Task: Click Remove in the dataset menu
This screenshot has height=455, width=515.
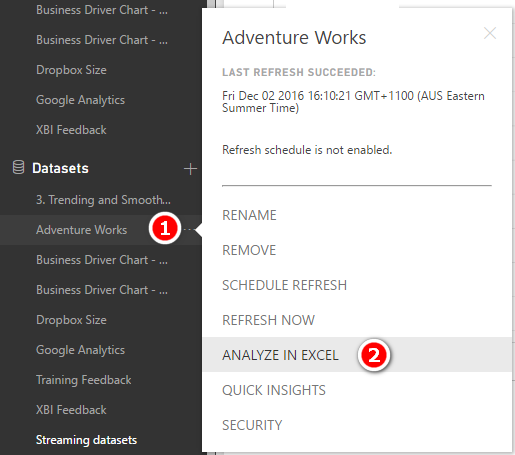Action: click(x=249, y=250)
